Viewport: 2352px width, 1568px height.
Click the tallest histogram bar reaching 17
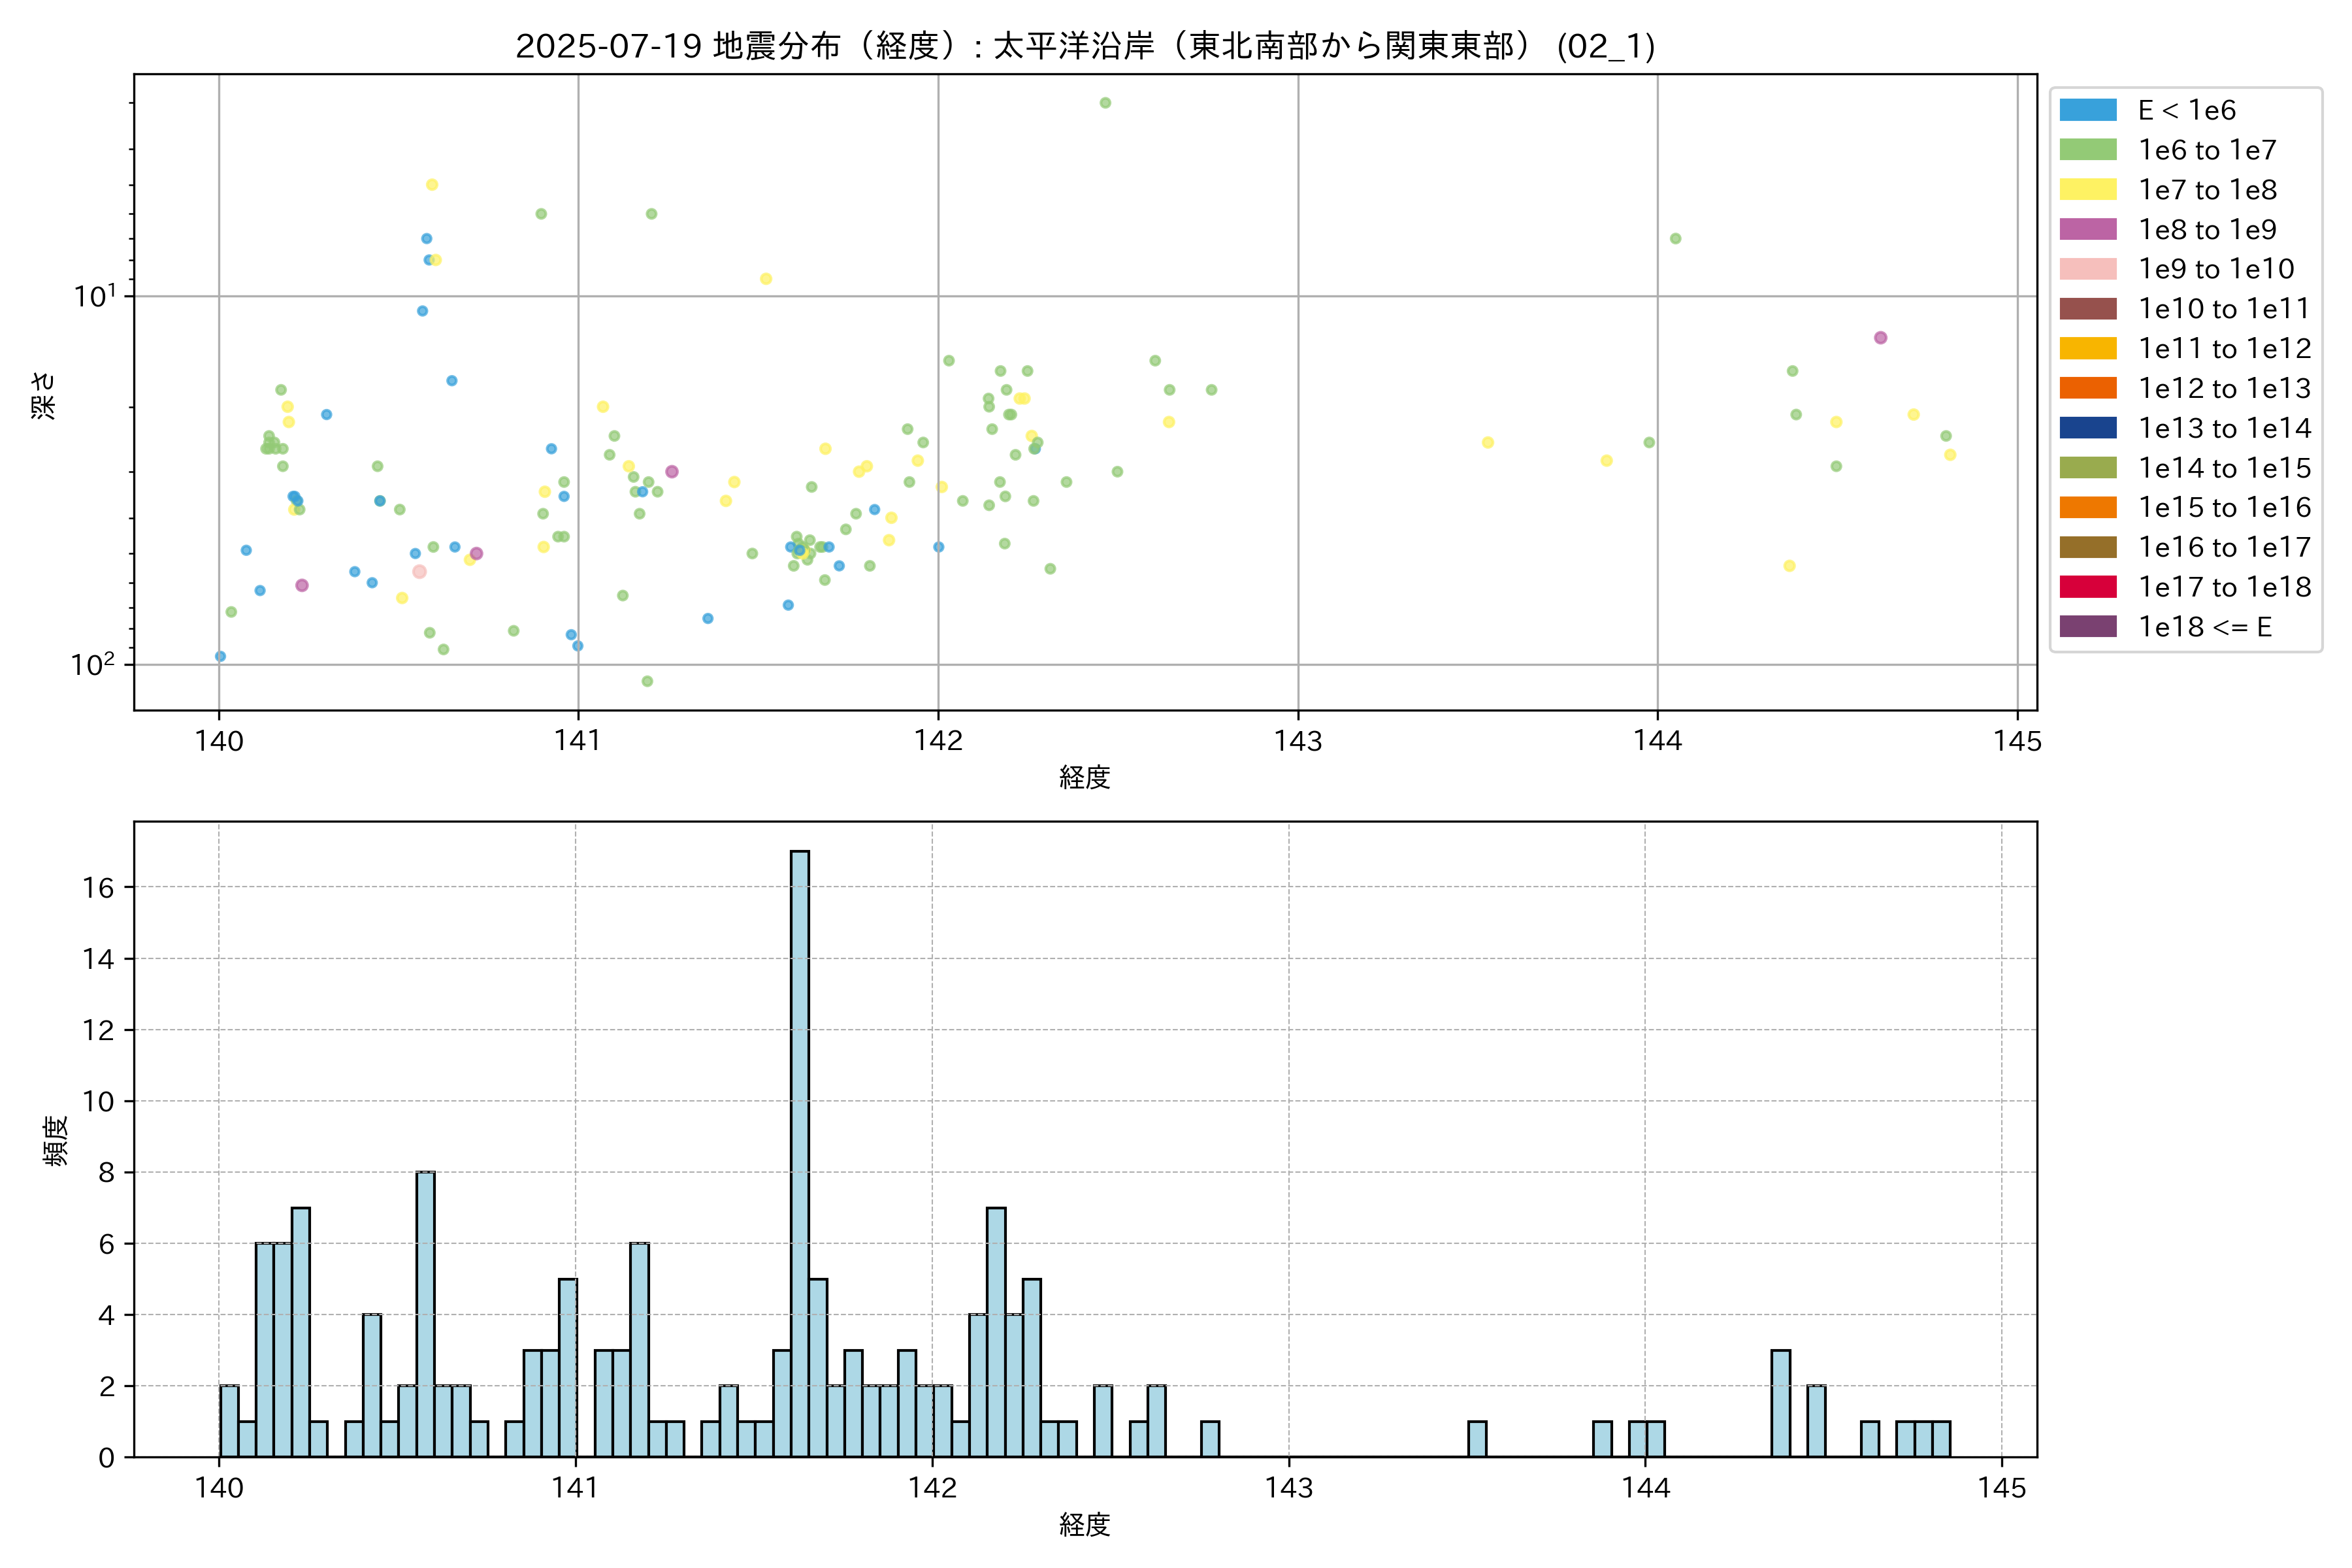coord(799,1150)
